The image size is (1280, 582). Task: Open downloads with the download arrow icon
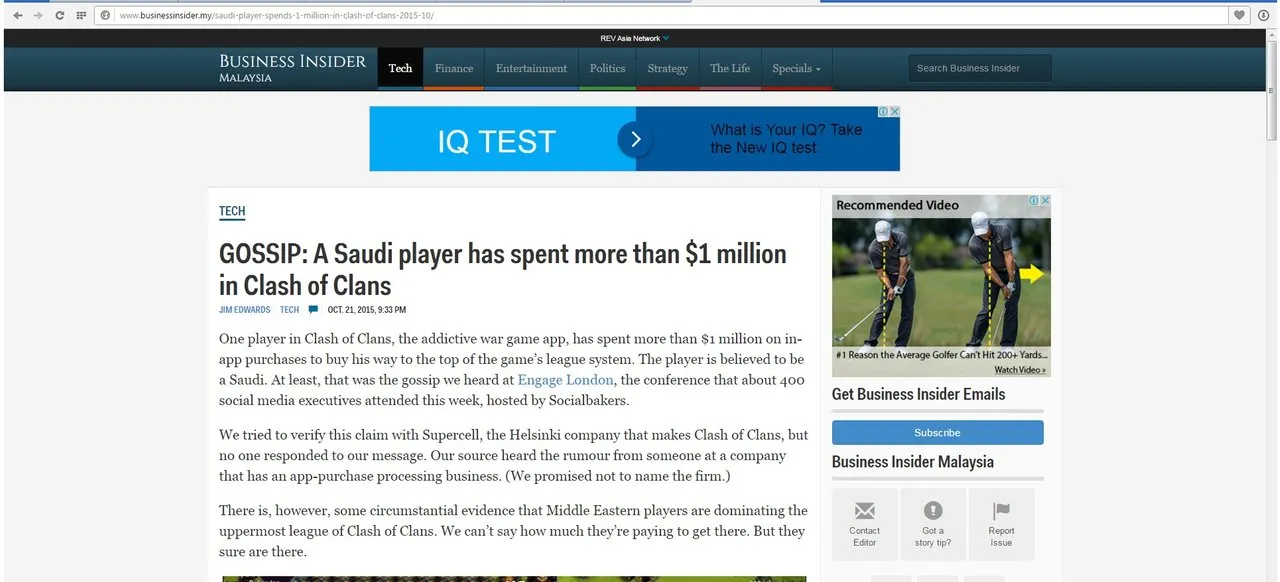click(x=1264, y=15)
